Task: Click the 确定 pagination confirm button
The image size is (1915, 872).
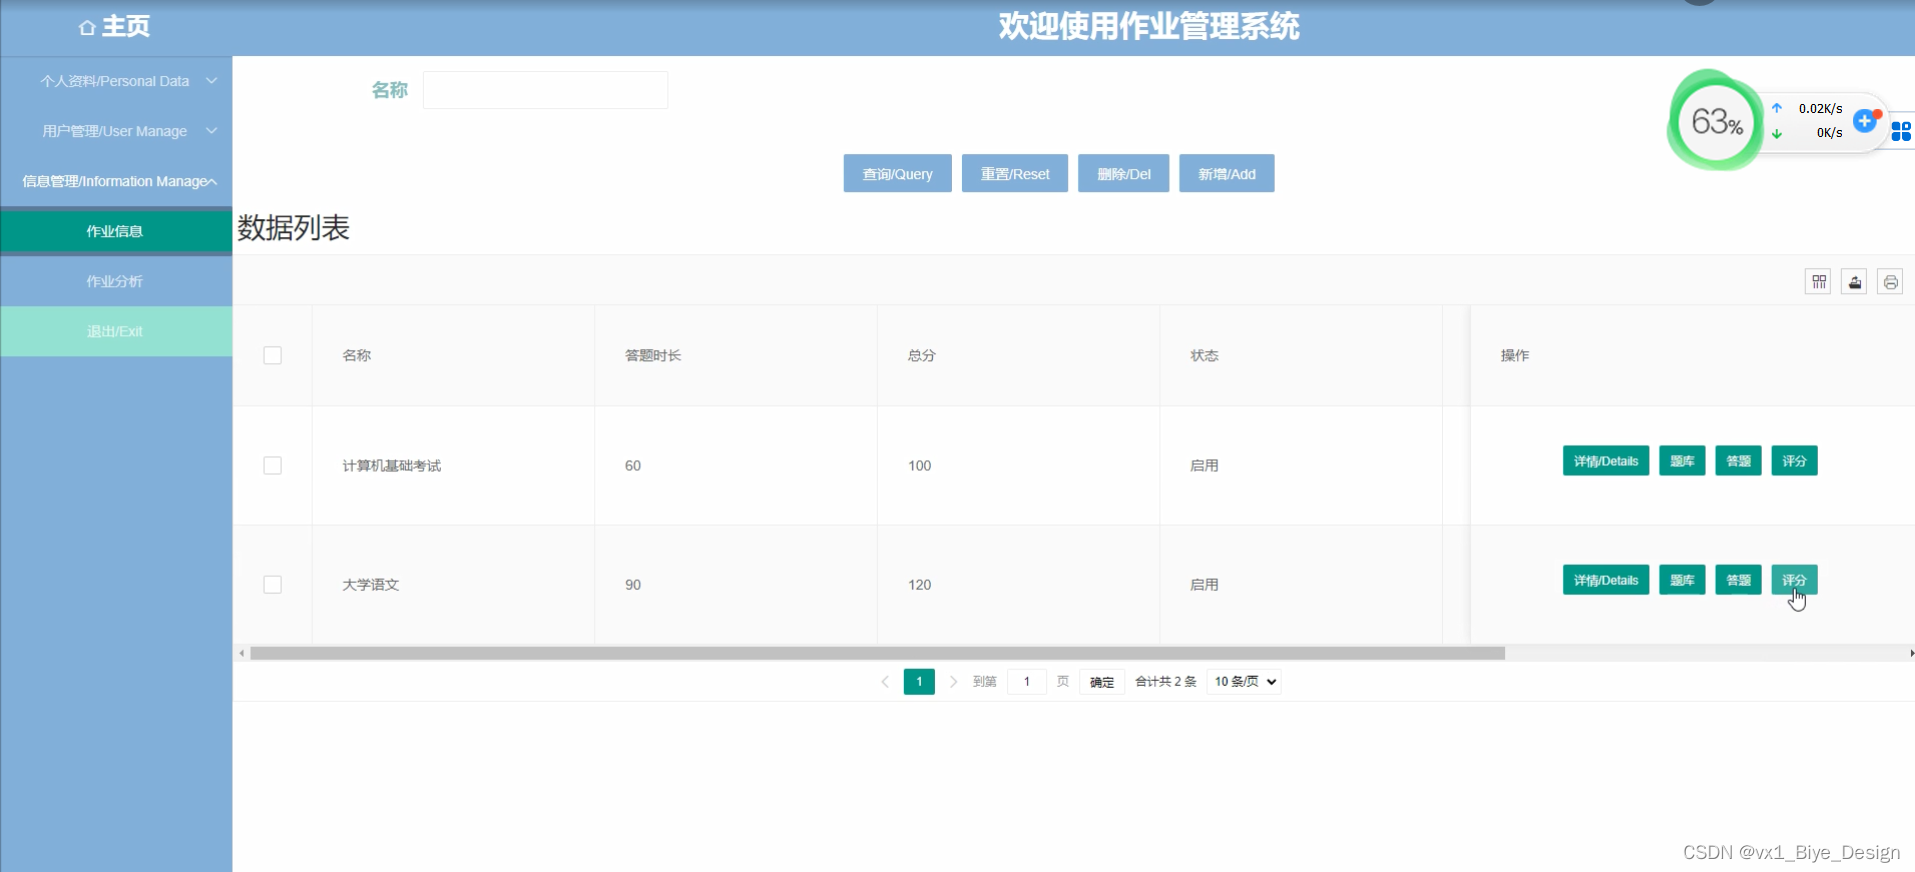Action: click(x=1102, y=682)
